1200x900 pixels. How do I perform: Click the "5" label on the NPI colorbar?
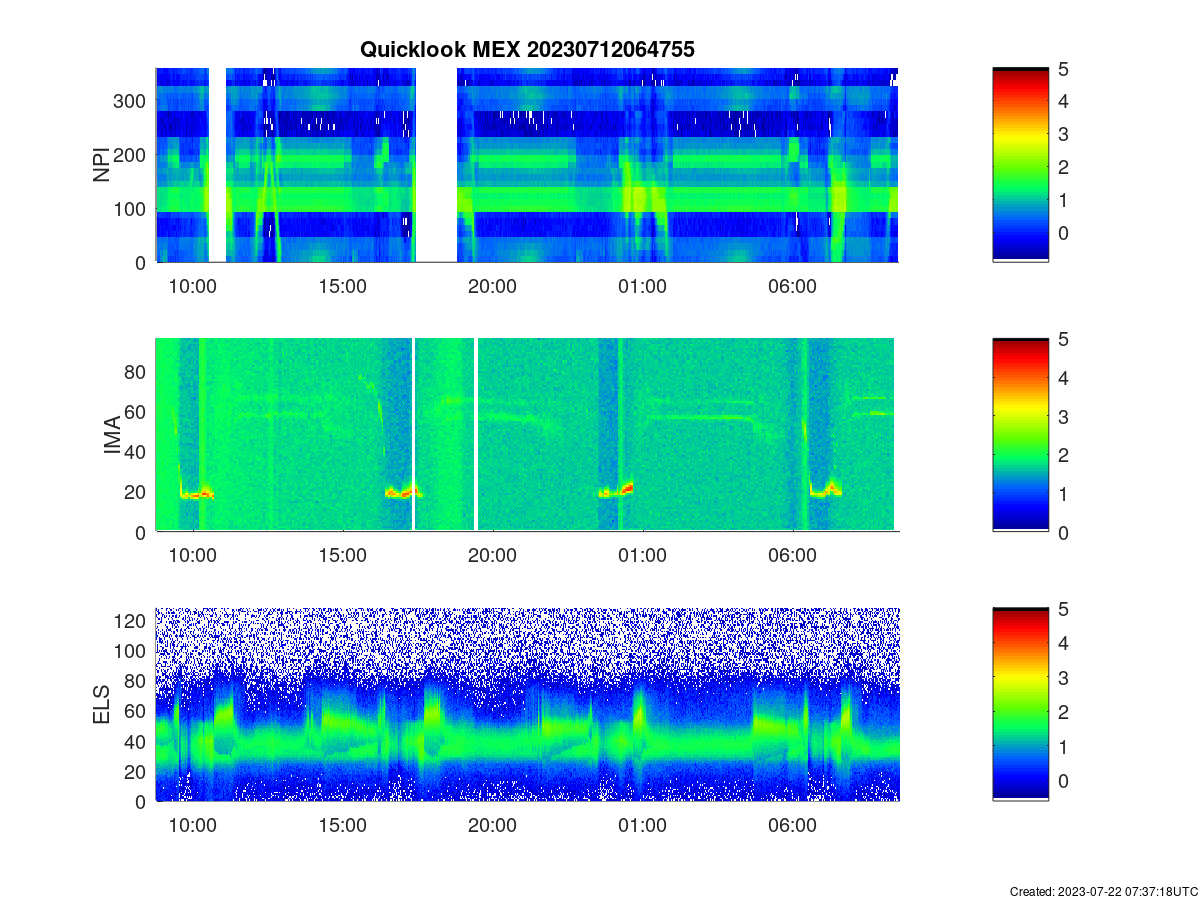(1064, 69)
